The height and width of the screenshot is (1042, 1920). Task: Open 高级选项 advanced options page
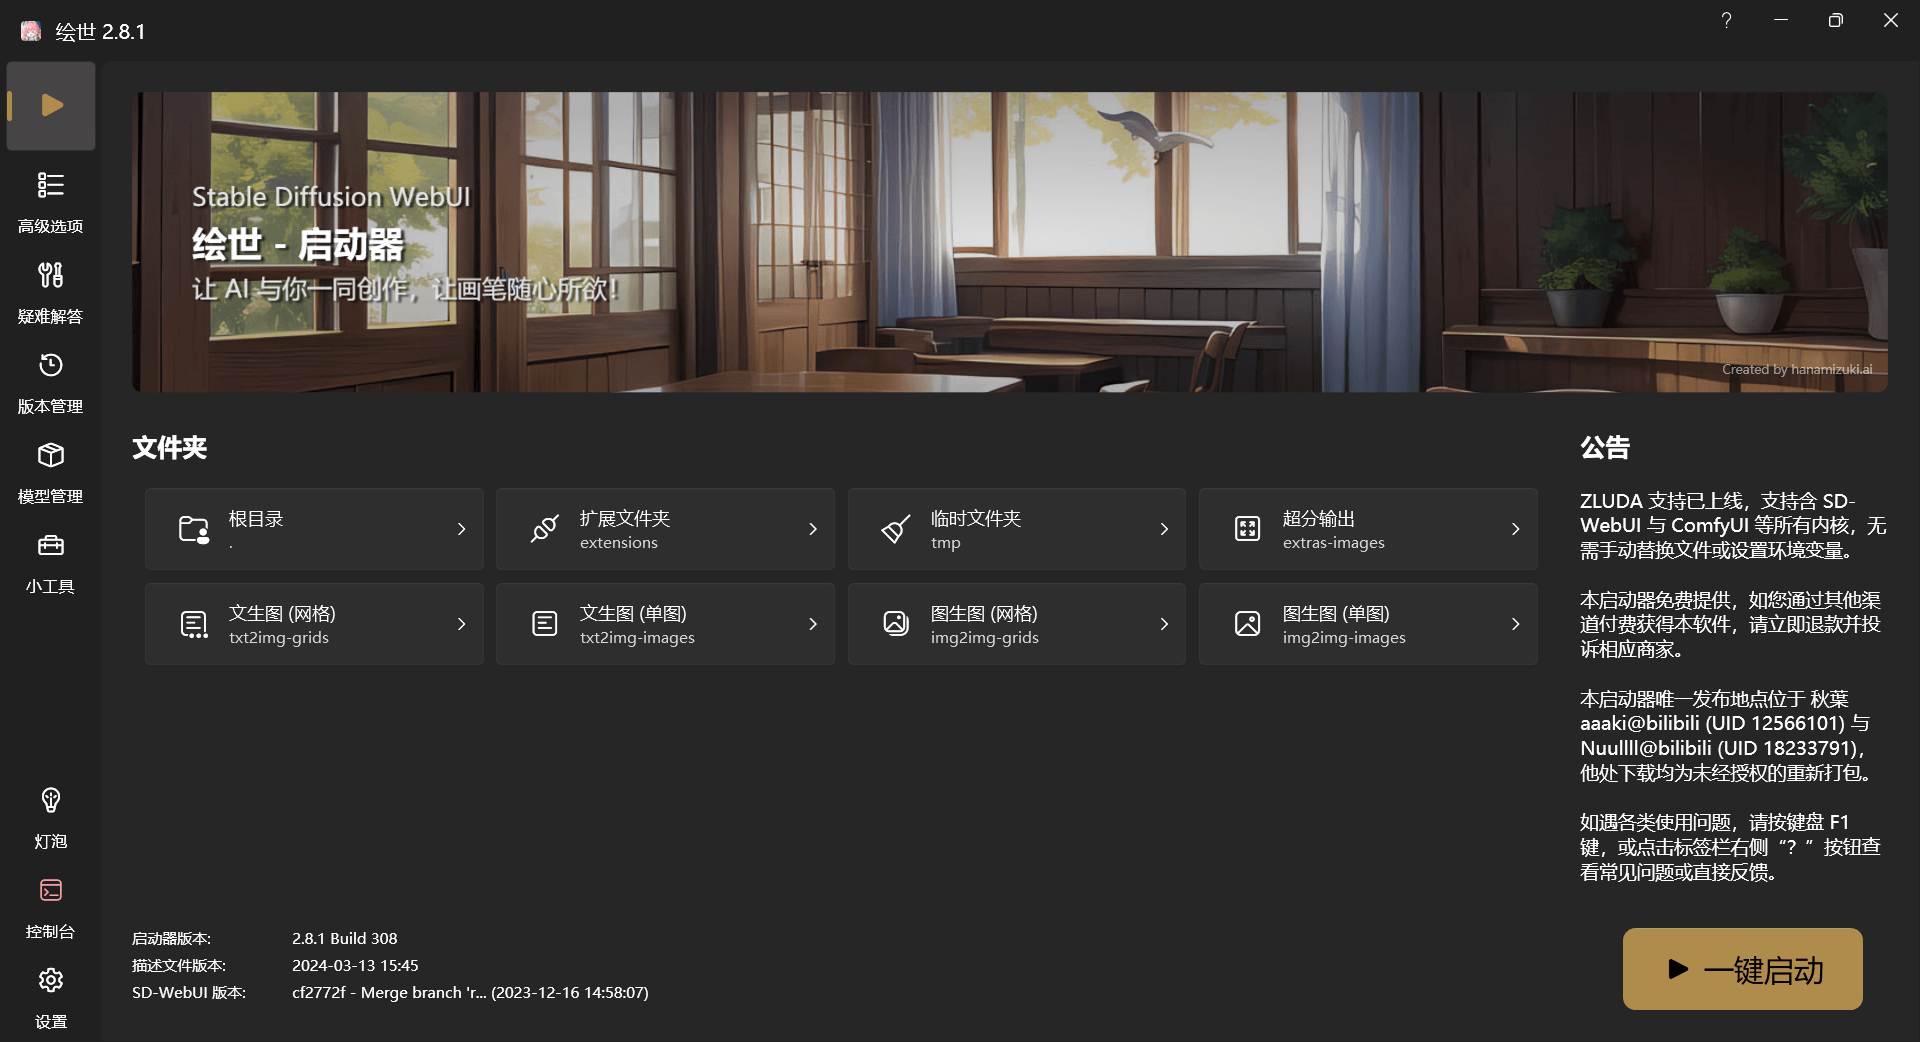pos(51,203)
